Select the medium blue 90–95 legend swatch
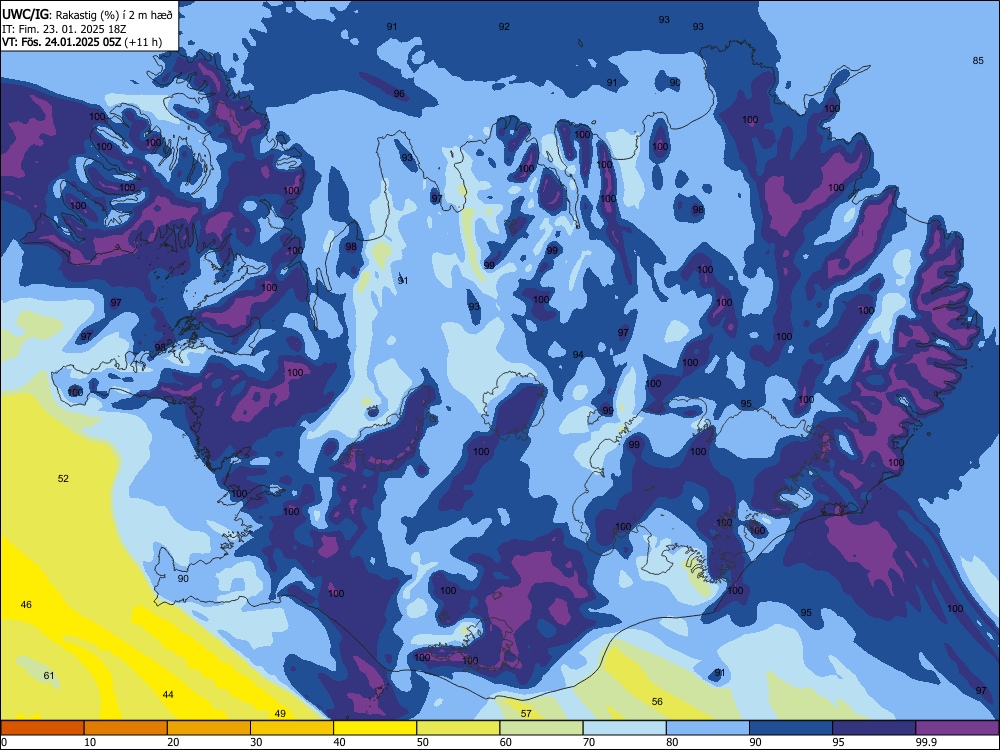The width and height of the screenshot is (1000, 750). point(791,728)
